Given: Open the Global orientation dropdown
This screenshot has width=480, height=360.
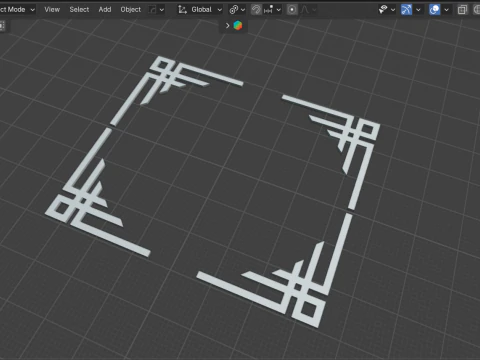Looking at the screenshot, I should (x=206, y=10).
